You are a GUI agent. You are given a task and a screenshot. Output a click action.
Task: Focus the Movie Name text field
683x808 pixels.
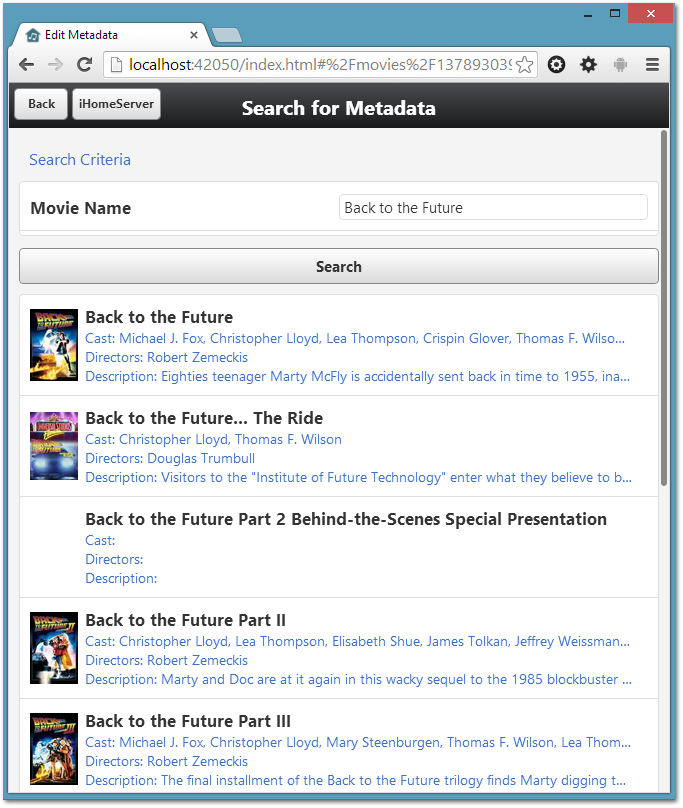coord(493,208)
